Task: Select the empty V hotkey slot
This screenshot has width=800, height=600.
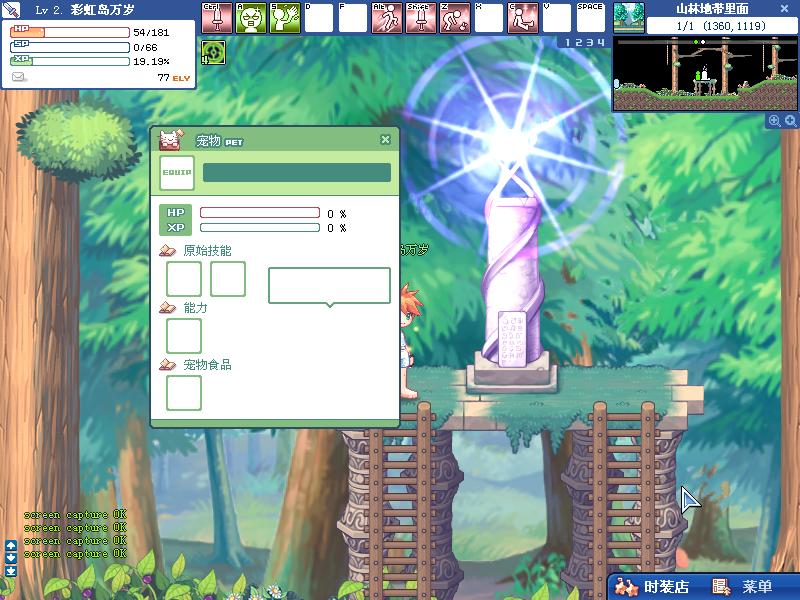Action: tap(557, 18)
